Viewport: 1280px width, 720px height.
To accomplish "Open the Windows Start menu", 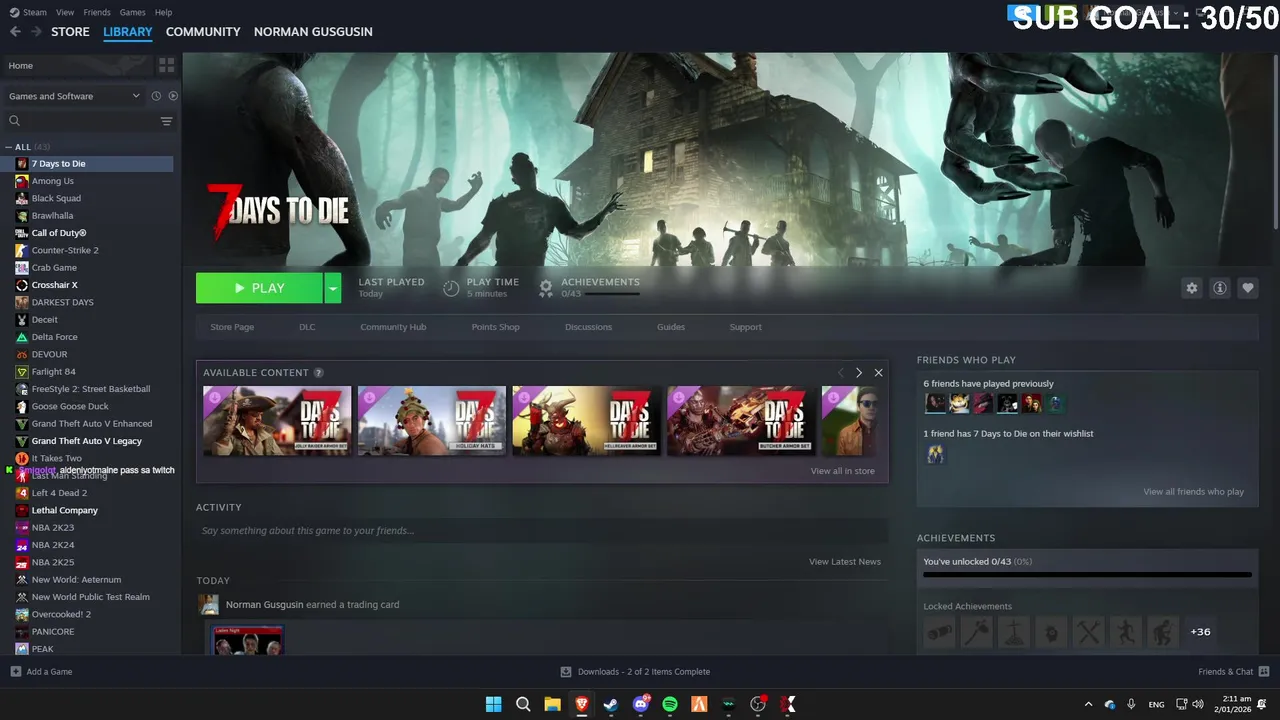I will [493, 704].
